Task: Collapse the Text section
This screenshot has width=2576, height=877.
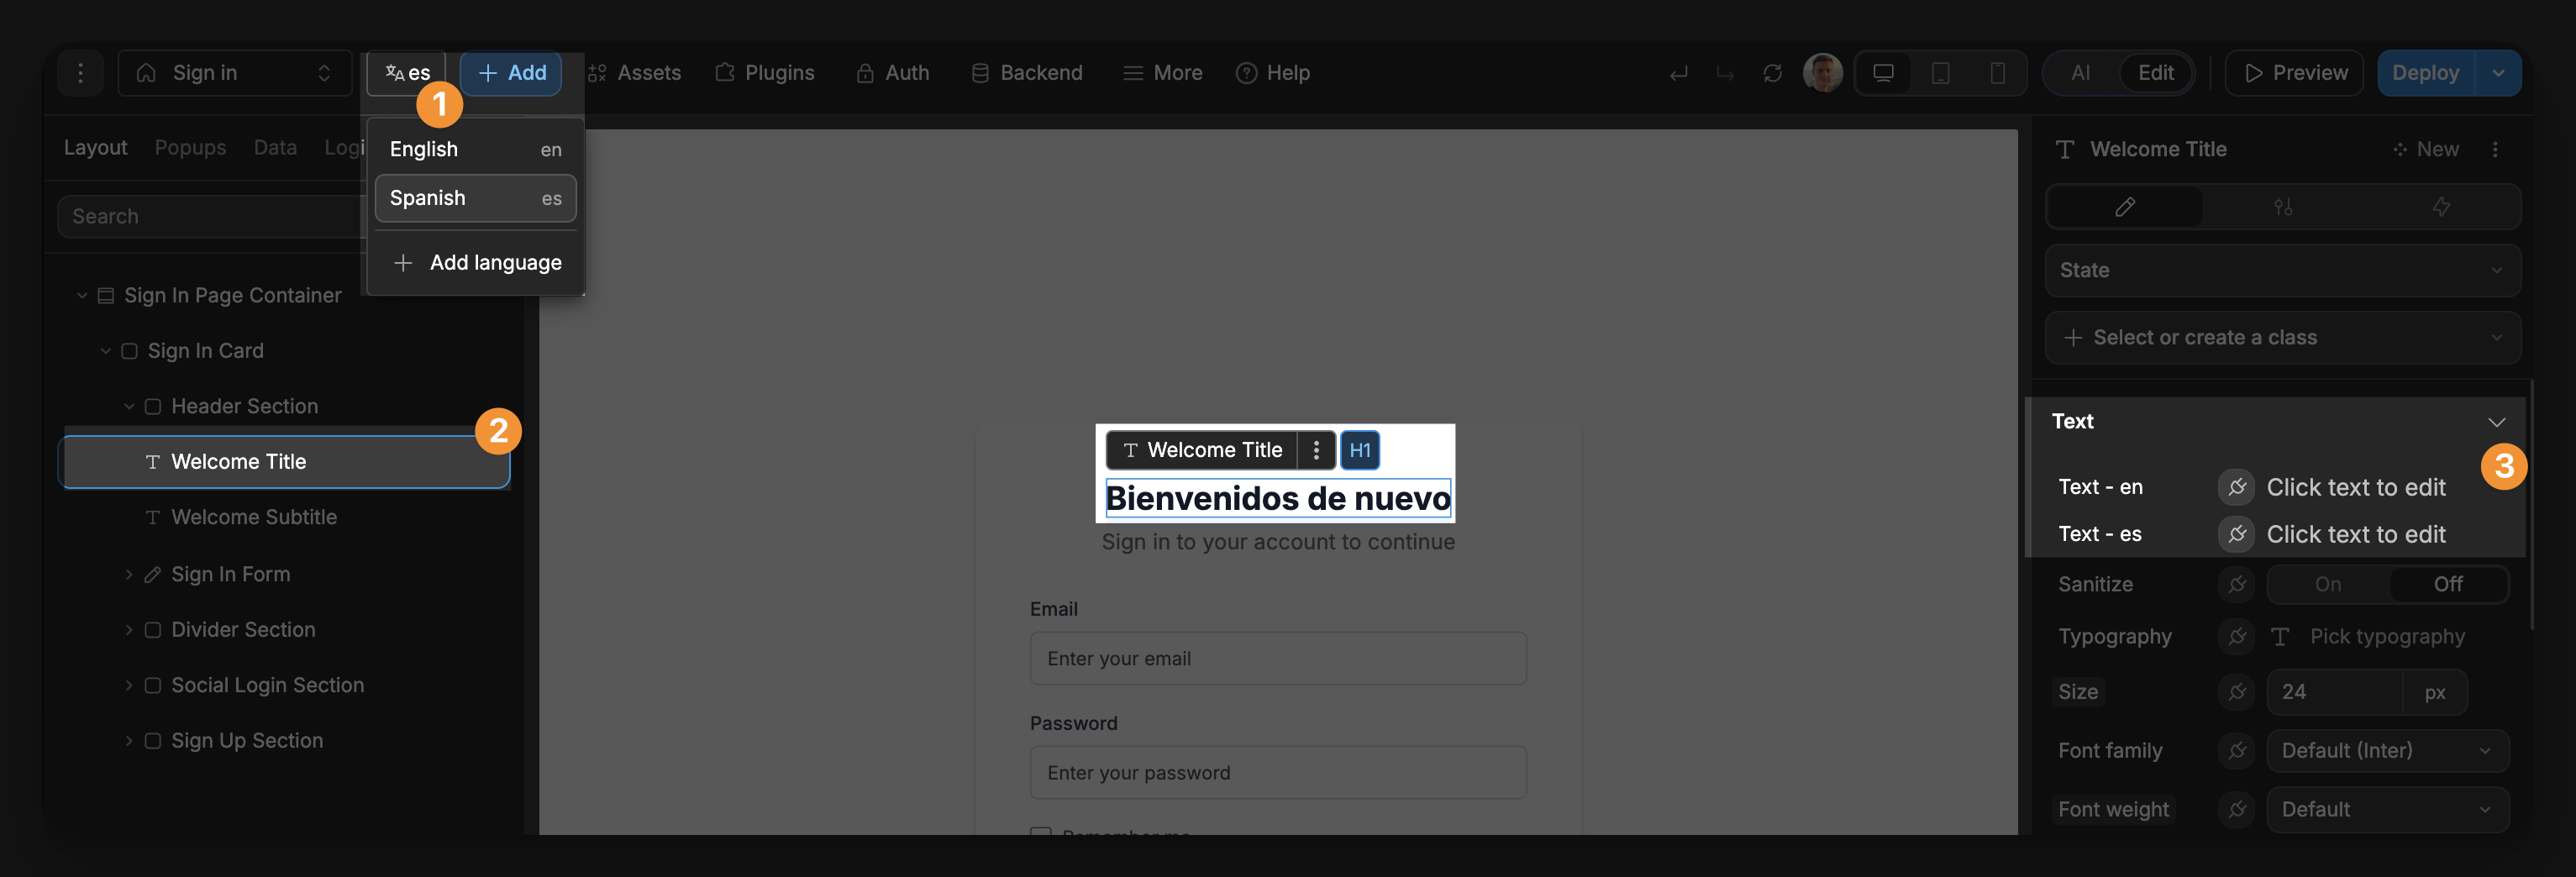Action: pyautogui.click(x=2497, y=421)
